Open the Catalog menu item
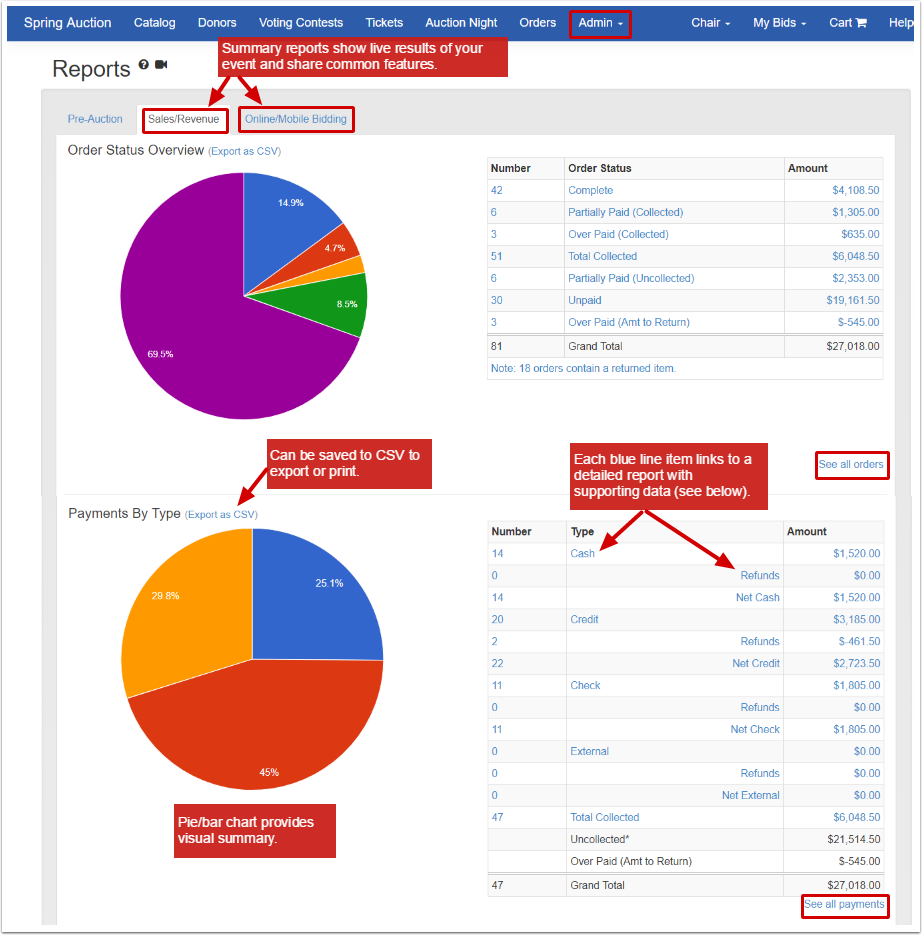The image size is (922, 935). 154,22
